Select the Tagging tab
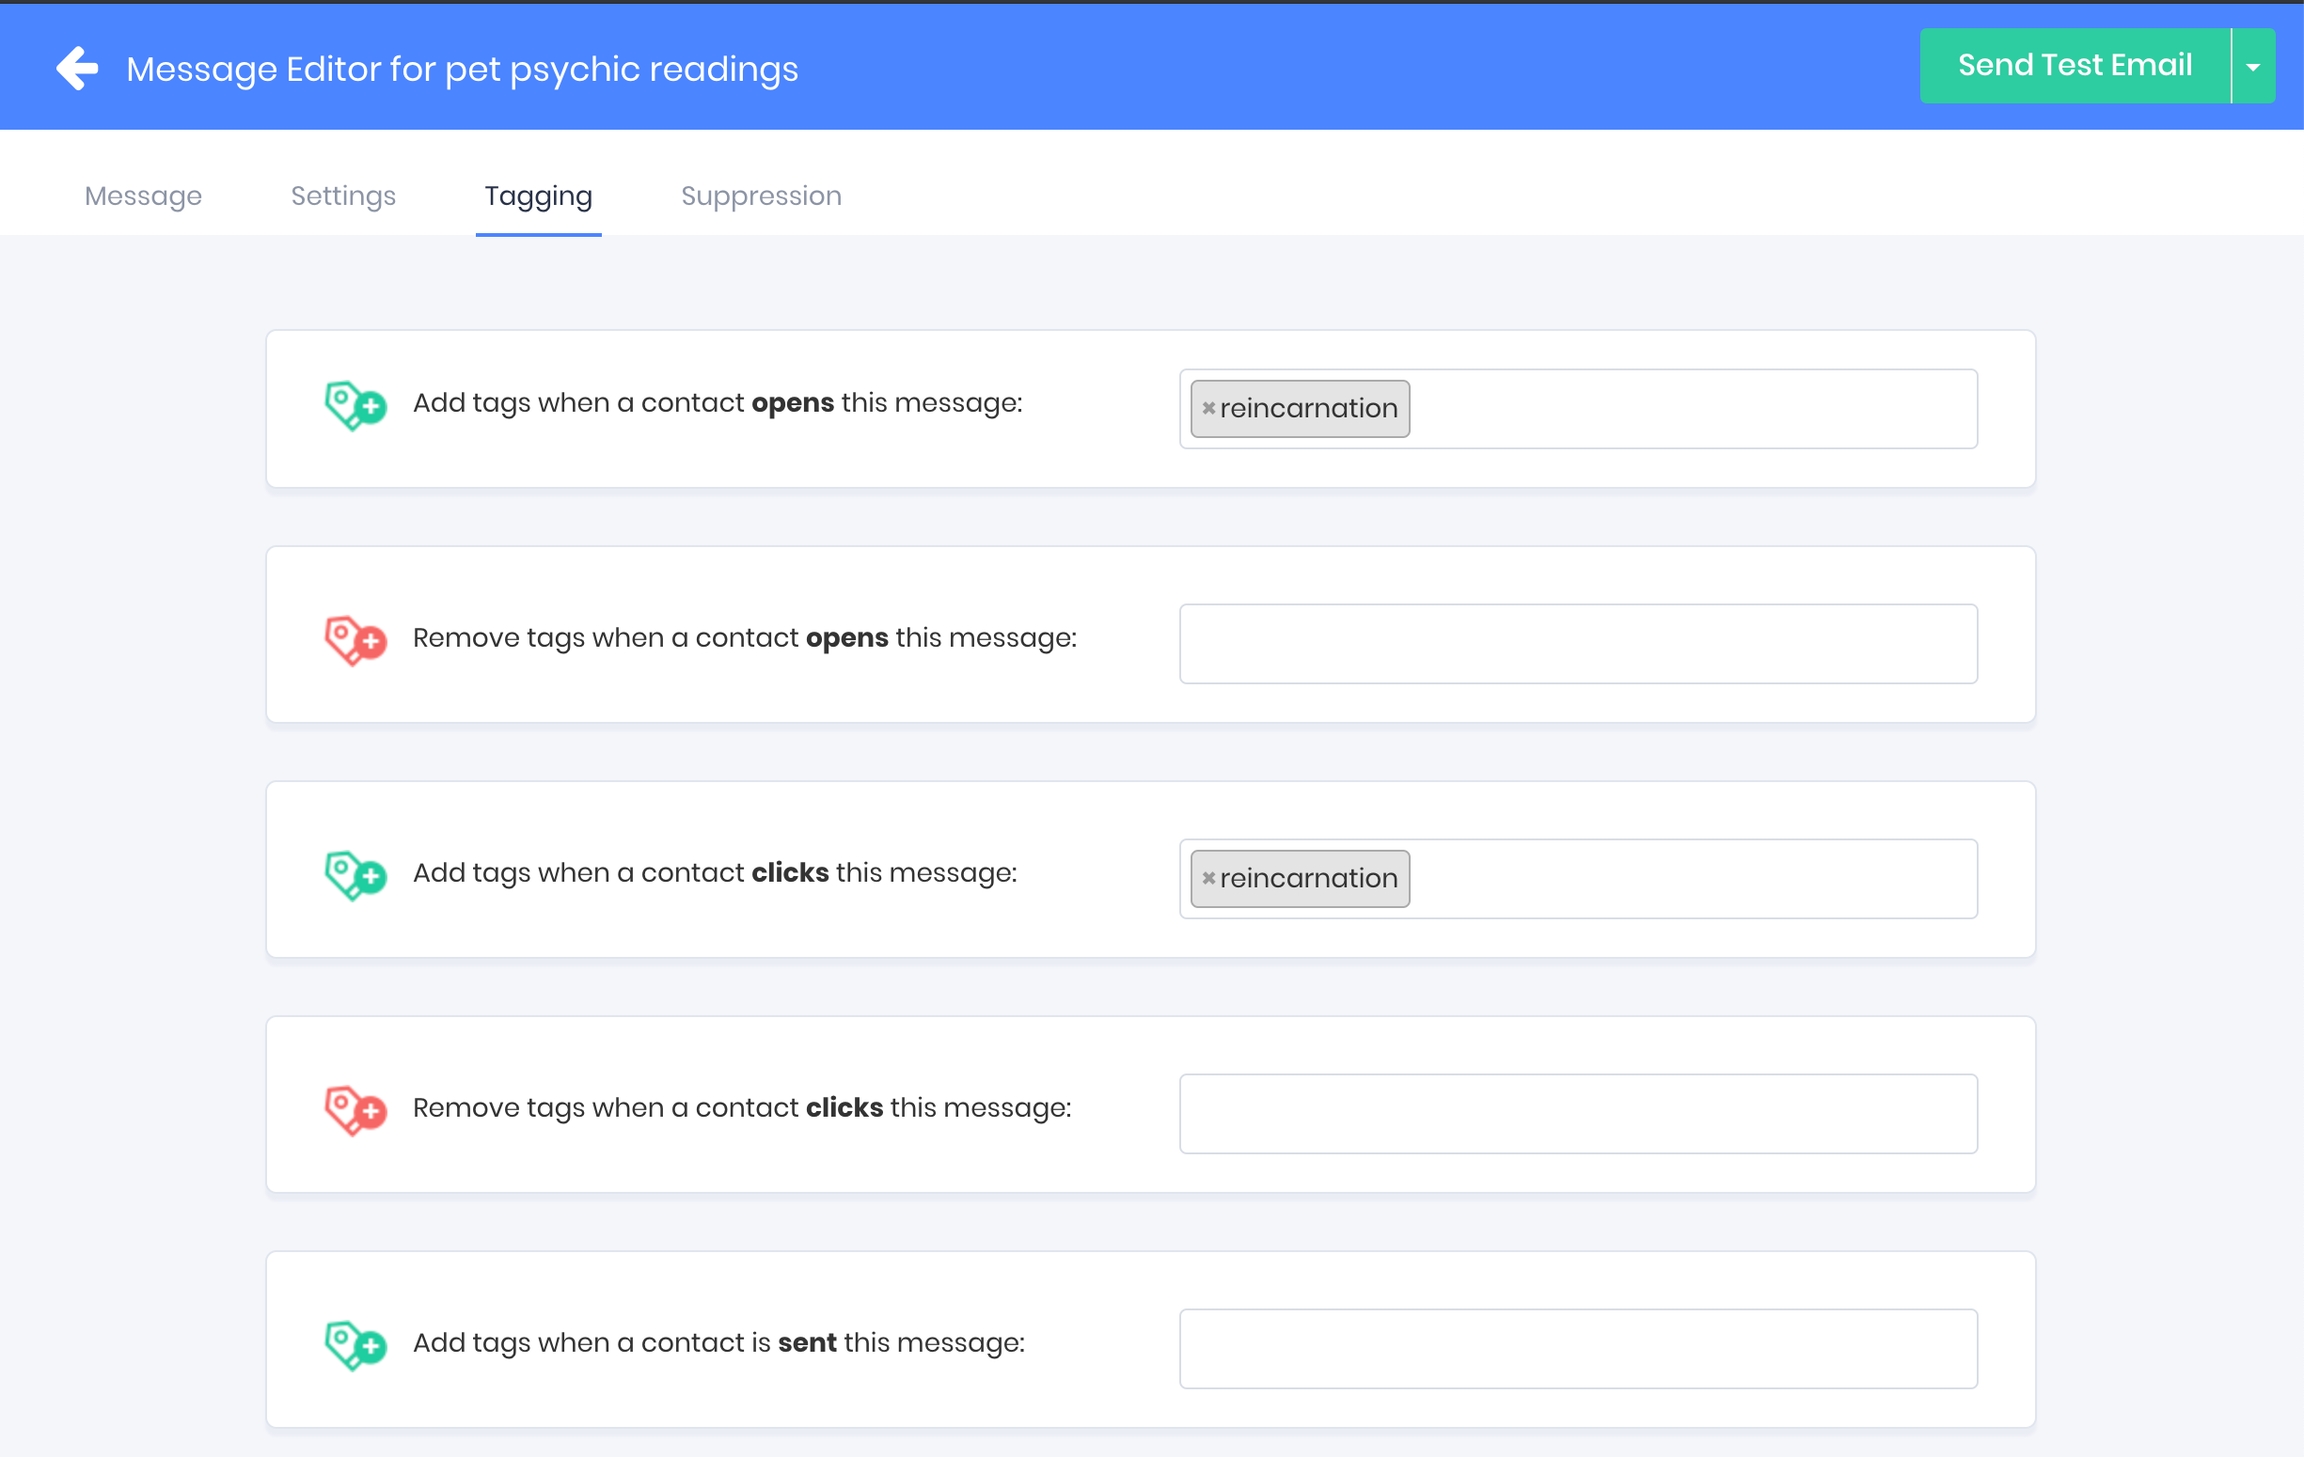 click(x=538, y=196)
